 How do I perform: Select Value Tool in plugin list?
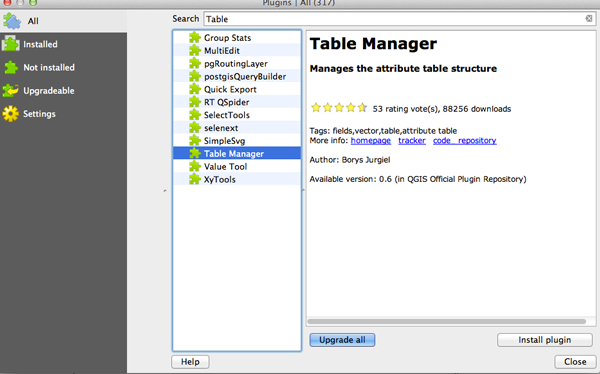[x=237, y=167]
